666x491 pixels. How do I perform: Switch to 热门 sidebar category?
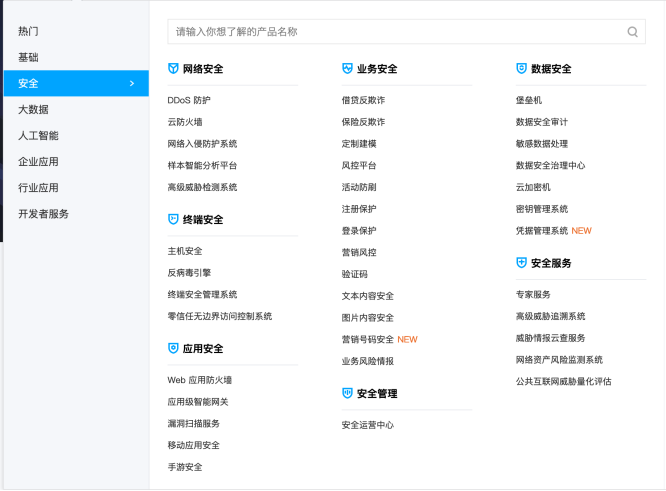point(29,32)
